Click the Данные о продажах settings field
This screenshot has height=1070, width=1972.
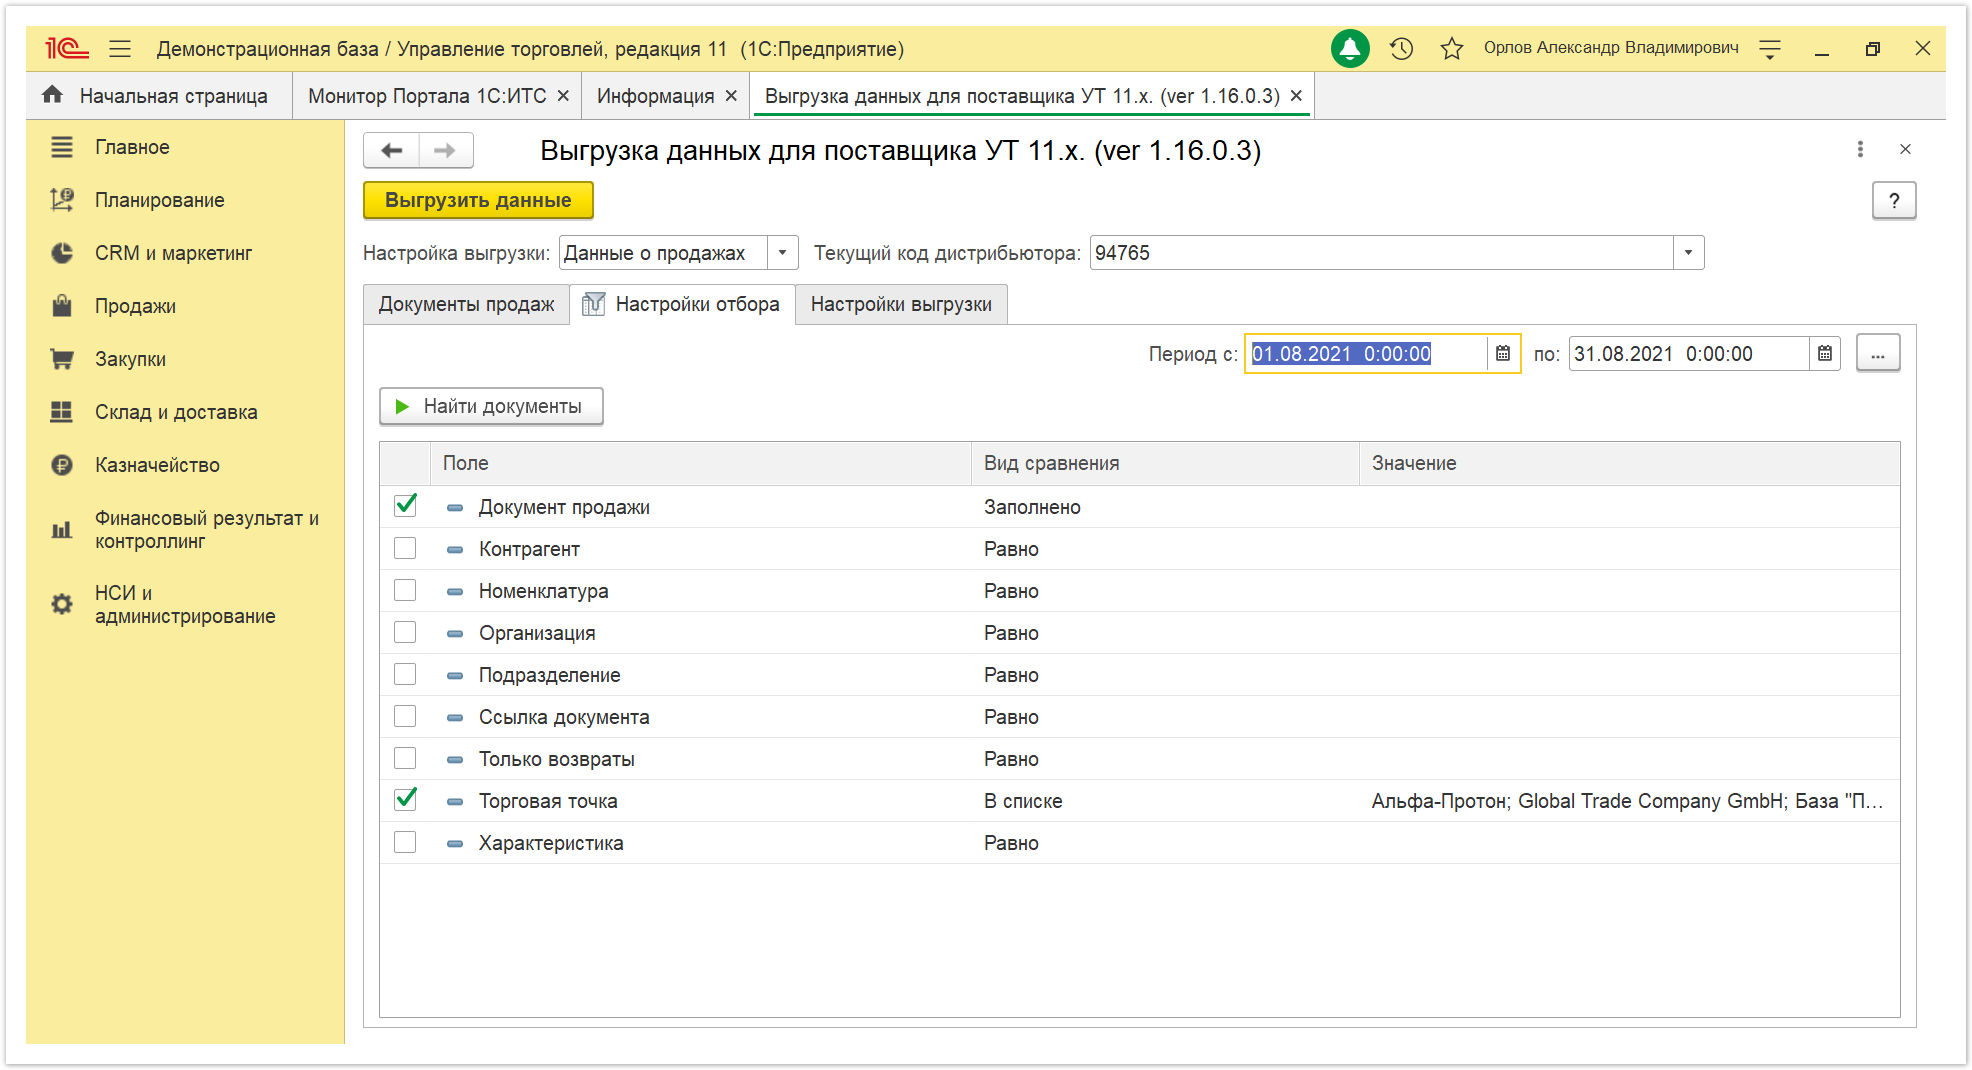click(x=663, y=253)
